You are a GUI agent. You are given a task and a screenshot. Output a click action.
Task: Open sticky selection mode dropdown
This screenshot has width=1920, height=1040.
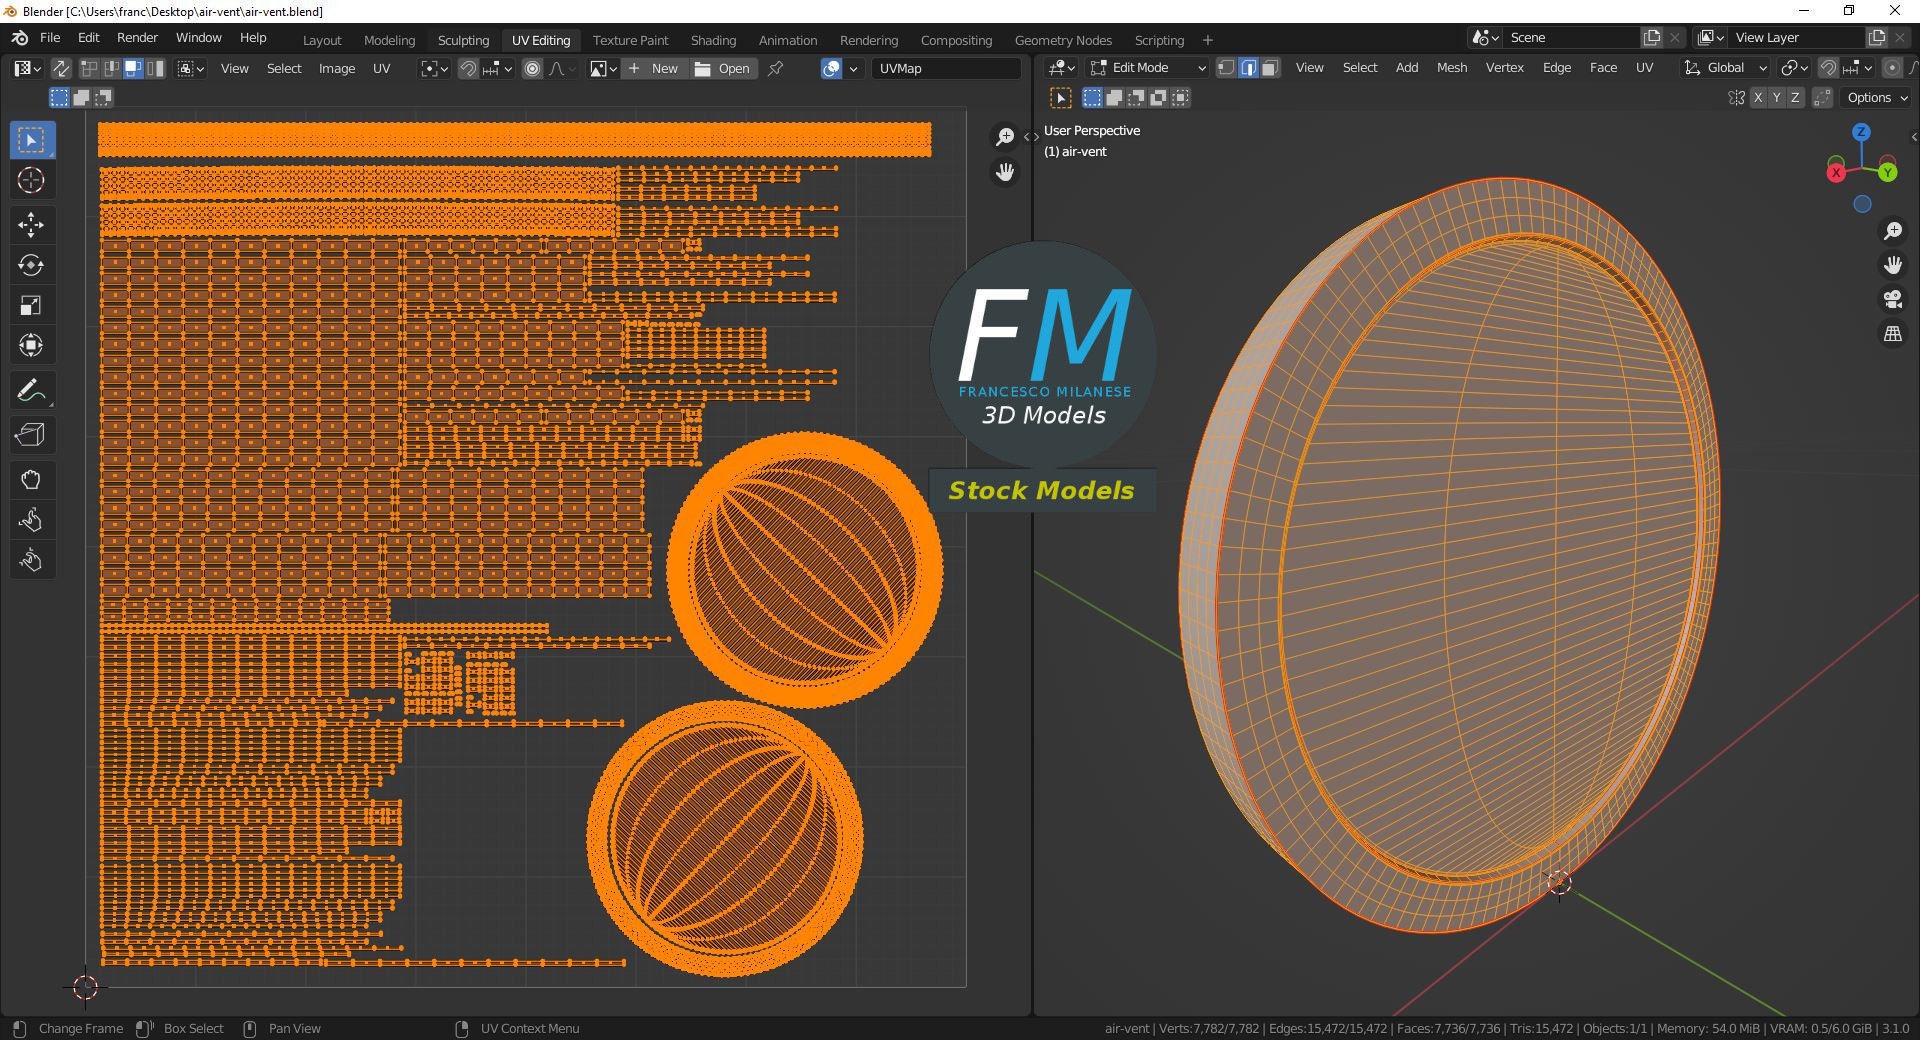pyautogui.click(x=191, y=68)
